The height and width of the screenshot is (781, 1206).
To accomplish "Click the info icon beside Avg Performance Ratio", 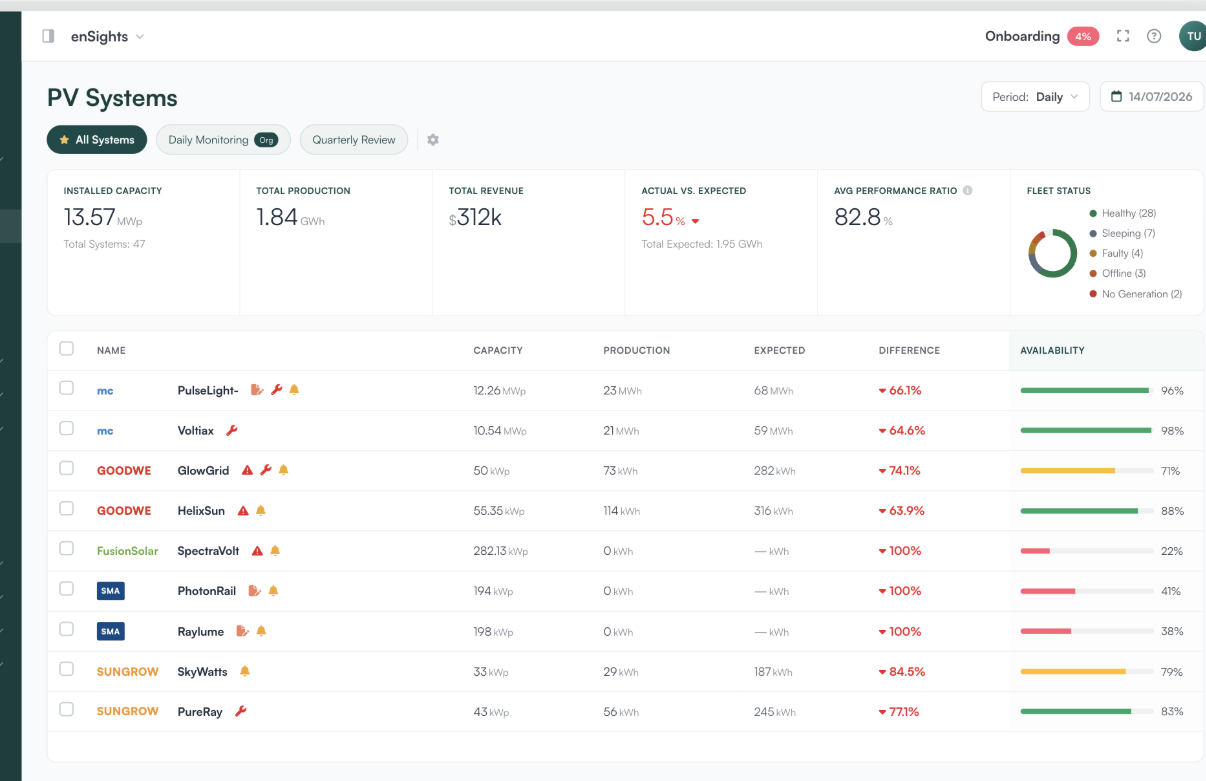I will click(x=968, y=190).
